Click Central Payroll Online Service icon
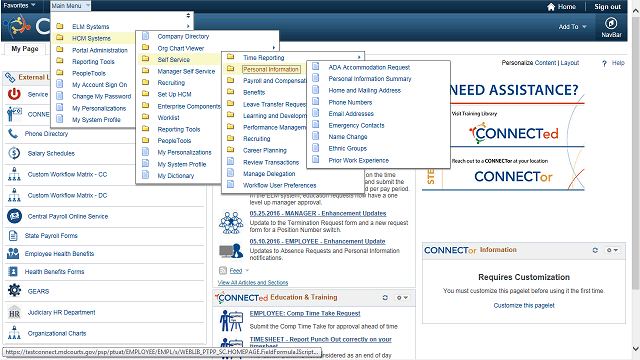 [14, 216]
